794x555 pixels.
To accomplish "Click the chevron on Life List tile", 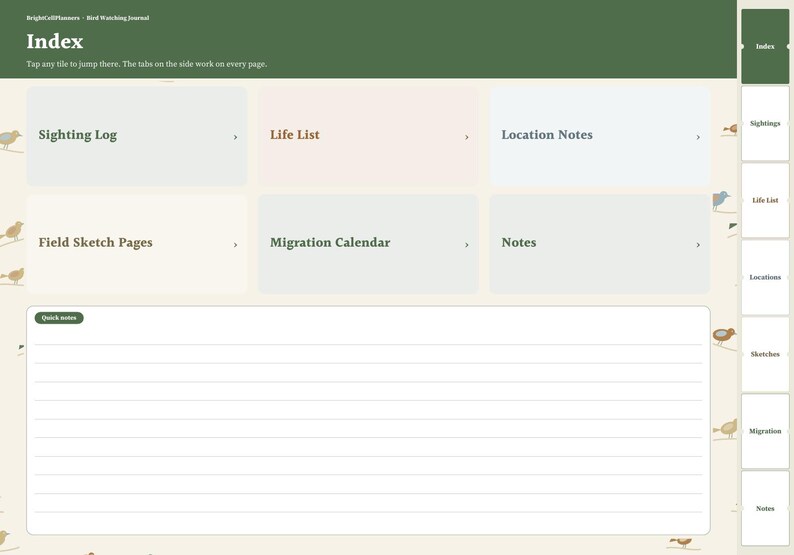I will (x=467, y=137).
